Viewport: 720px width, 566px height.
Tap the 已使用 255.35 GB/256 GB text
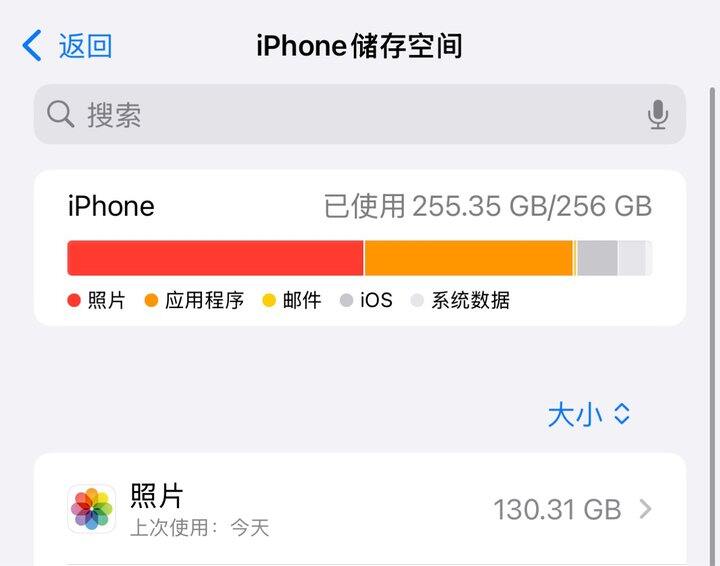(x=488, y=206)
